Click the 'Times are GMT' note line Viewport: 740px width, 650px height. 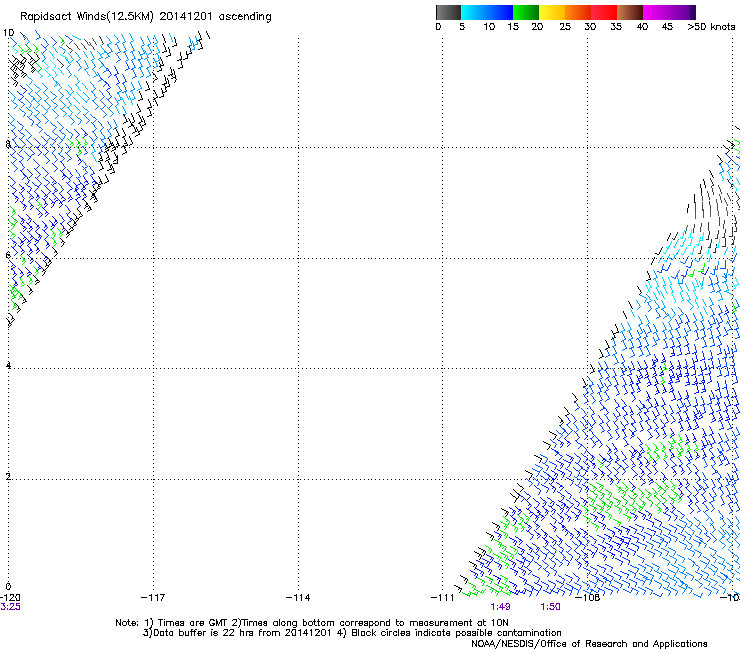click(x=312, y=623)
